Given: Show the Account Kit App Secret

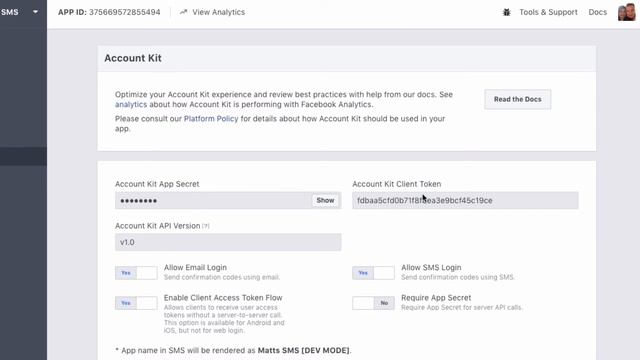Looking at the screenshot, I should coord(325,200).
